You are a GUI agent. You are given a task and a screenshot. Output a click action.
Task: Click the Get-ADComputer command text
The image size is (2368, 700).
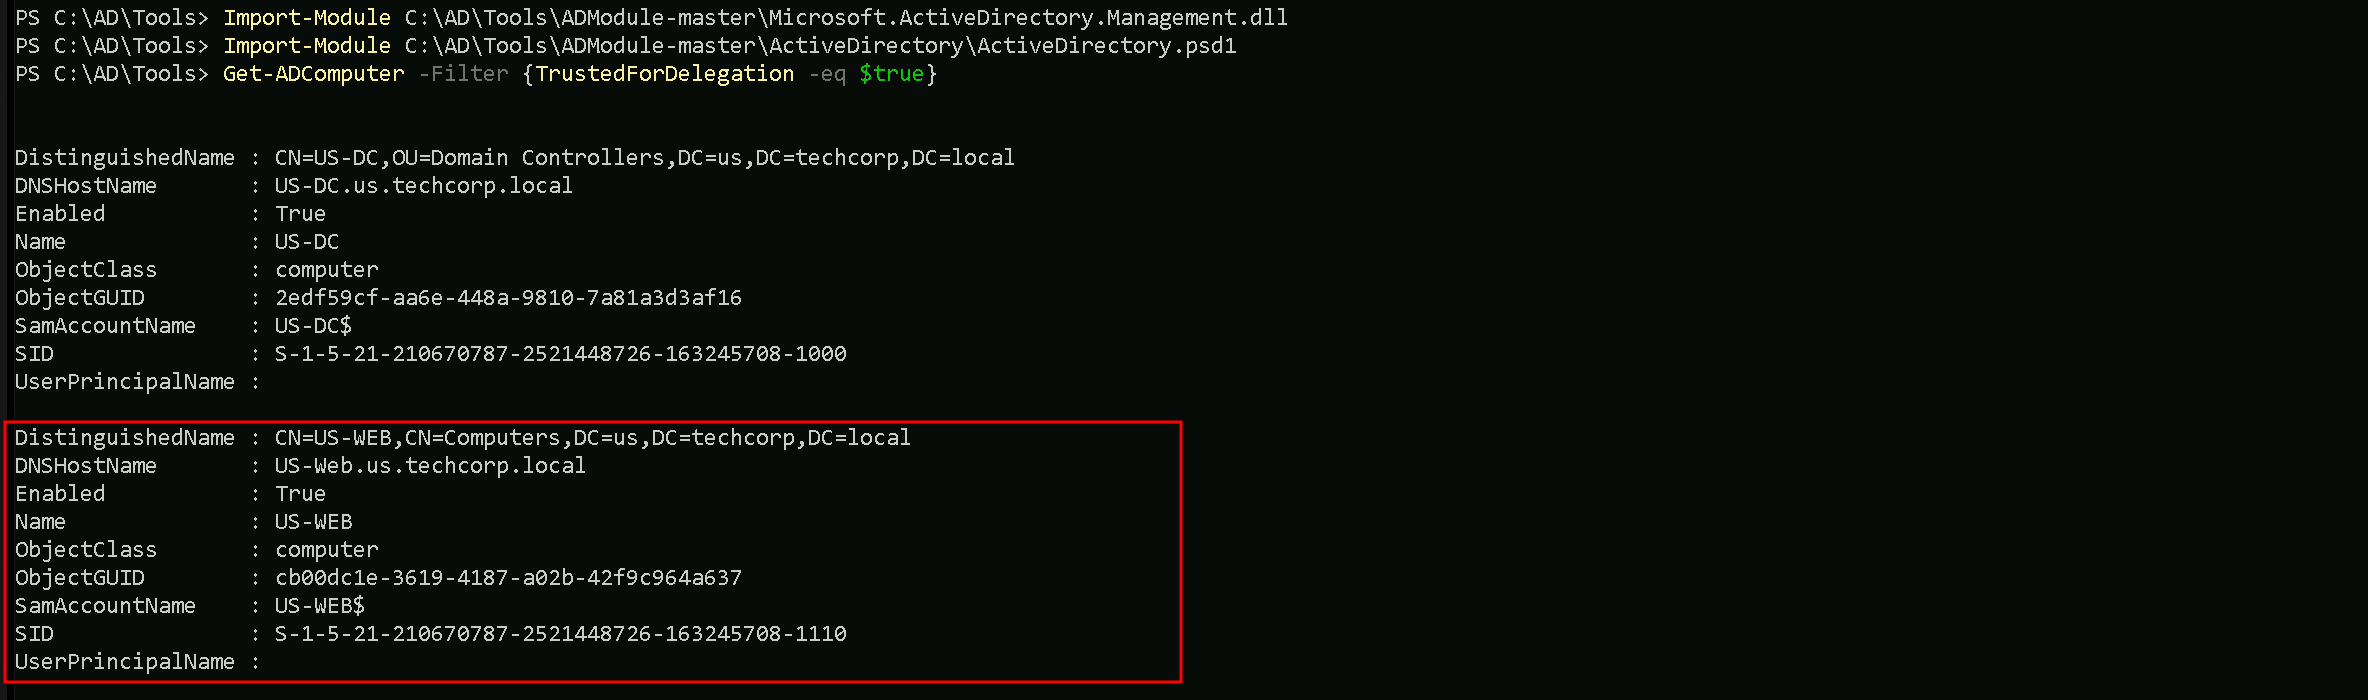pyautogui.click(x=313, y=74)
